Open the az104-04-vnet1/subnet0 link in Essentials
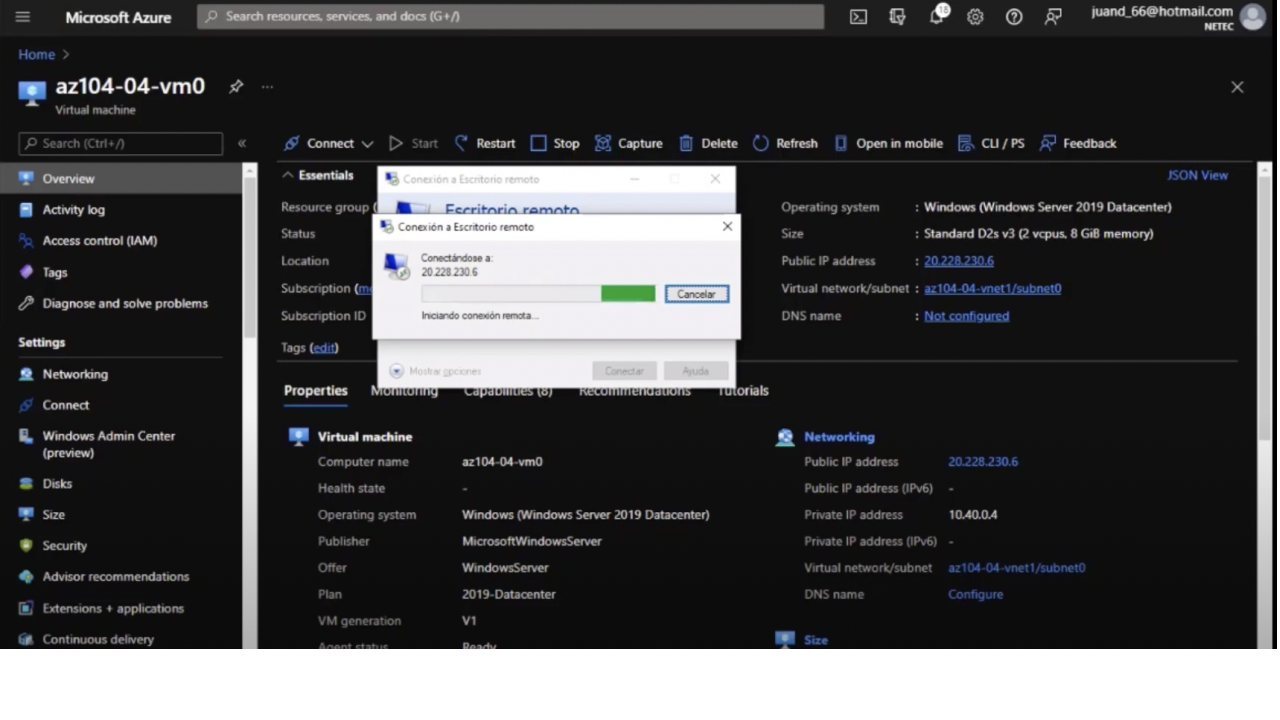The width and height of the screenshot is (1280, 720). (x=992, y=288)
